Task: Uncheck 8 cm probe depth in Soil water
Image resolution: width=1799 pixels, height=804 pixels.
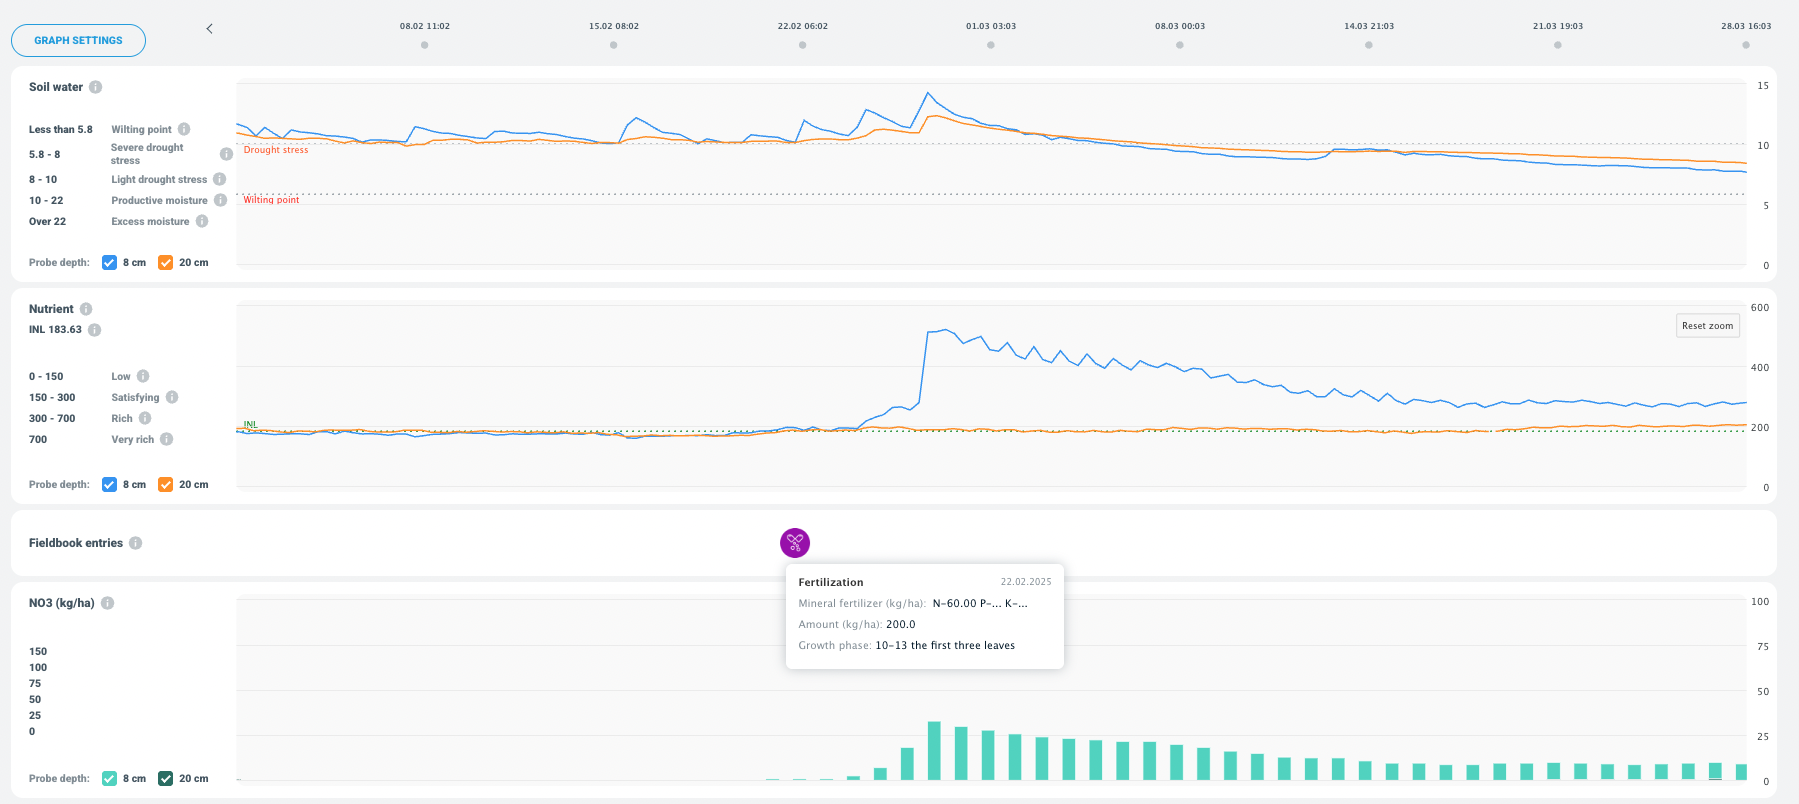Action: (x=110, y=263)
